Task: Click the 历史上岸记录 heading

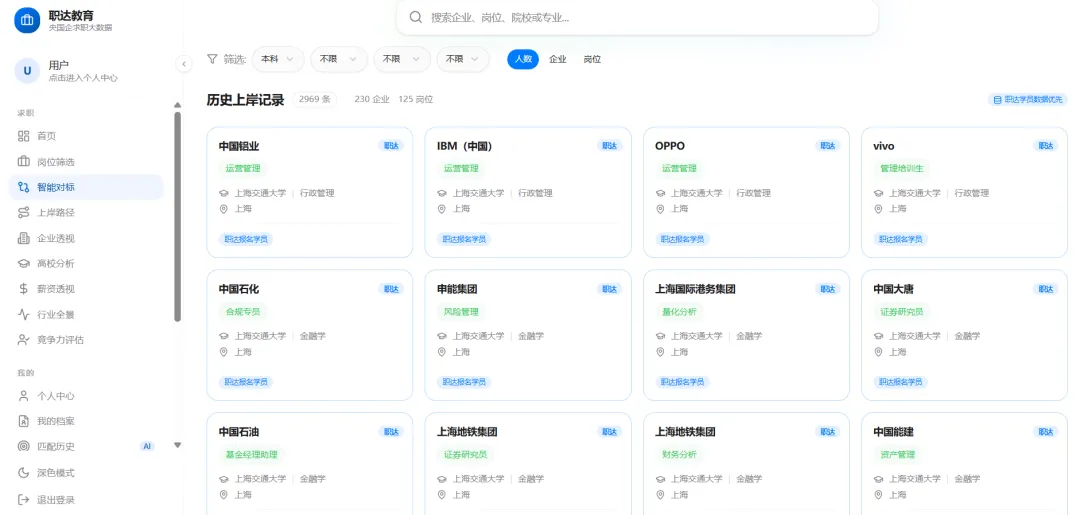Action: (x=245, y=100)
